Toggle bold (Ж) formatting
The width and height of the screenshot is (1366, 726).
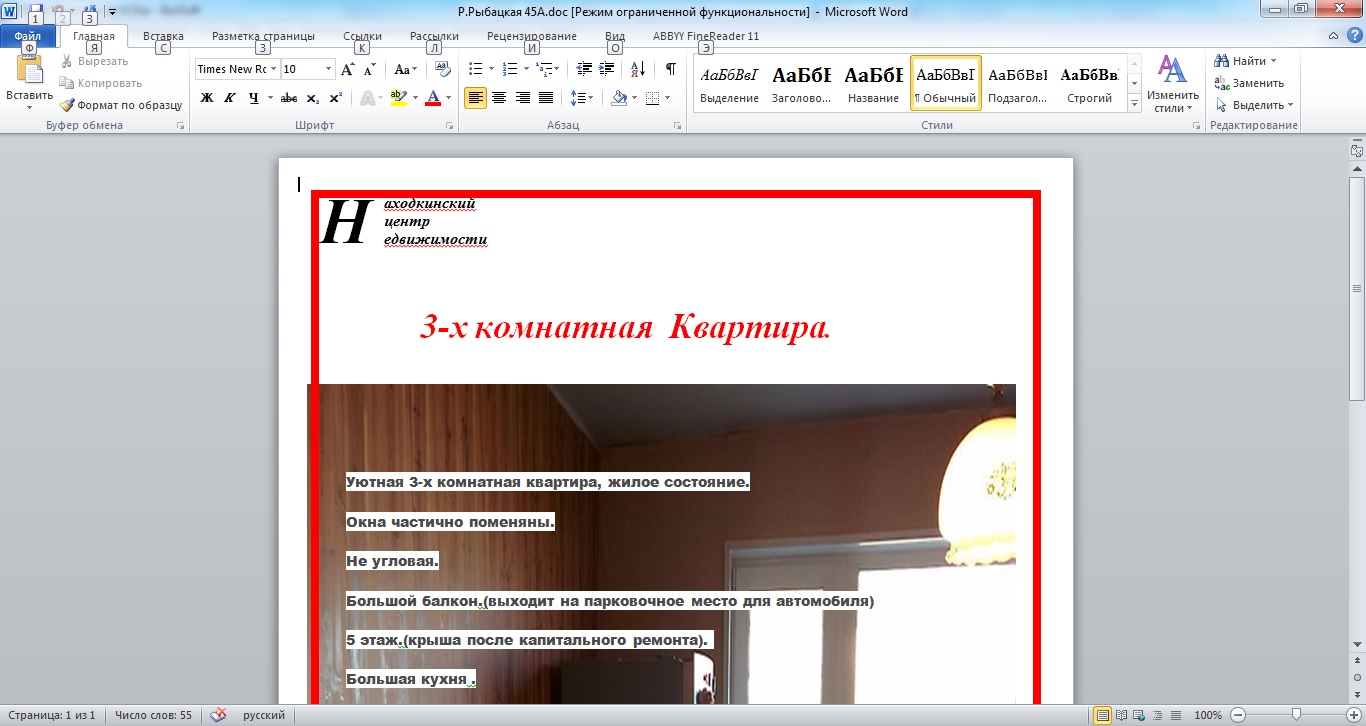207,98
